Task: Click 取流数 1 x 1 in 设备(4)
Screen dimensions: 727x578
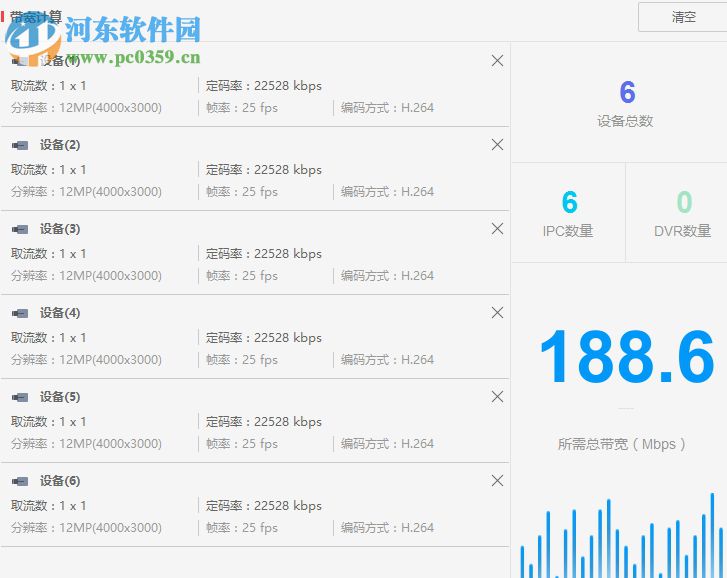Action: [x=49, y=337]
